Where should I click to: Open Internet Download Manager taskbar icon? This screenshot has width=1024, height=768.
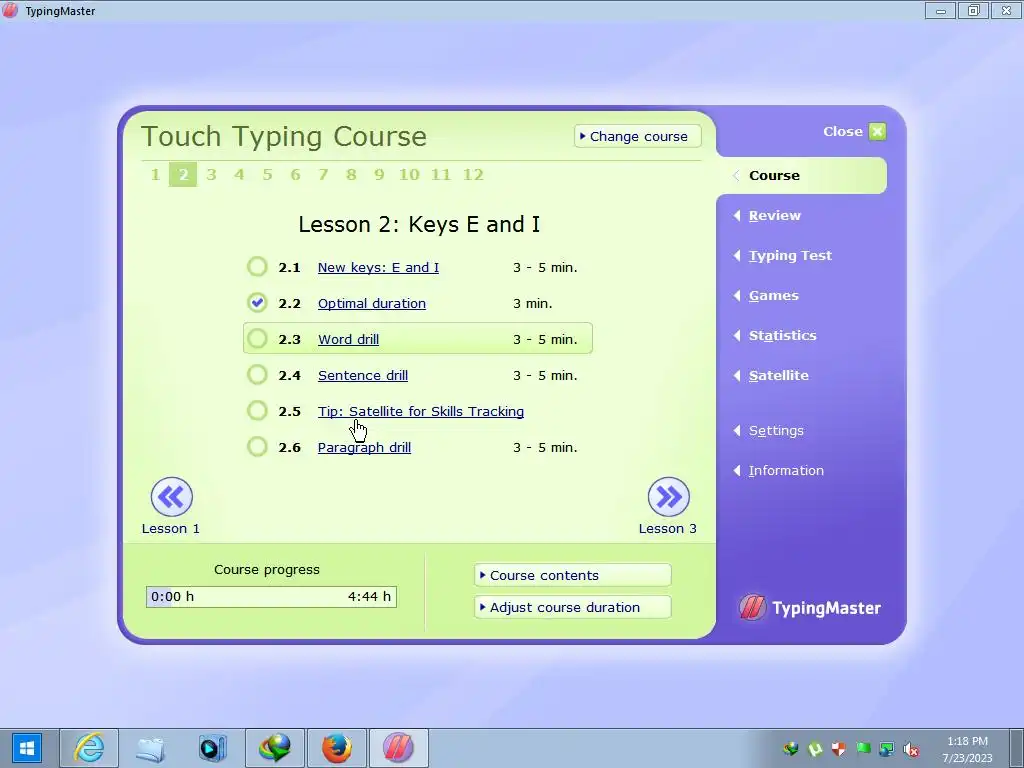[x=275, y=748]
